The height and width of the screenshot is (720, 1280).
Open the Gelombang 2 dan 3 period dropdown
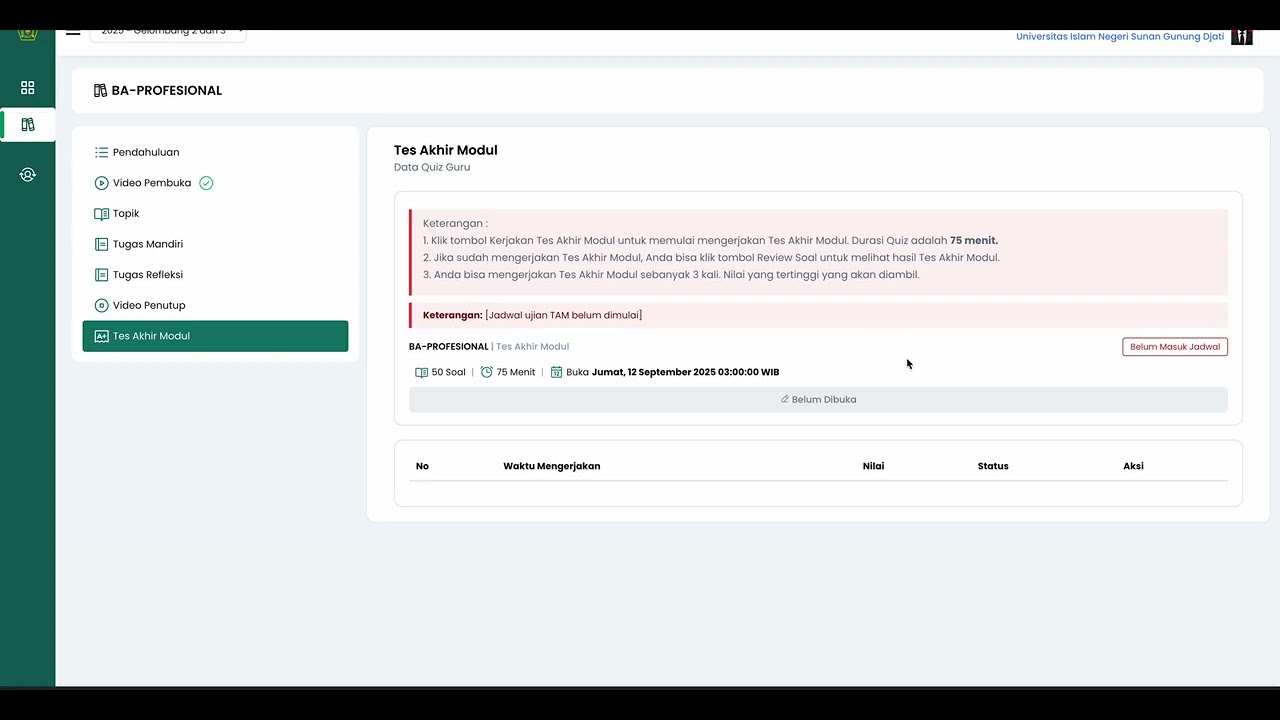pos(168,33)
